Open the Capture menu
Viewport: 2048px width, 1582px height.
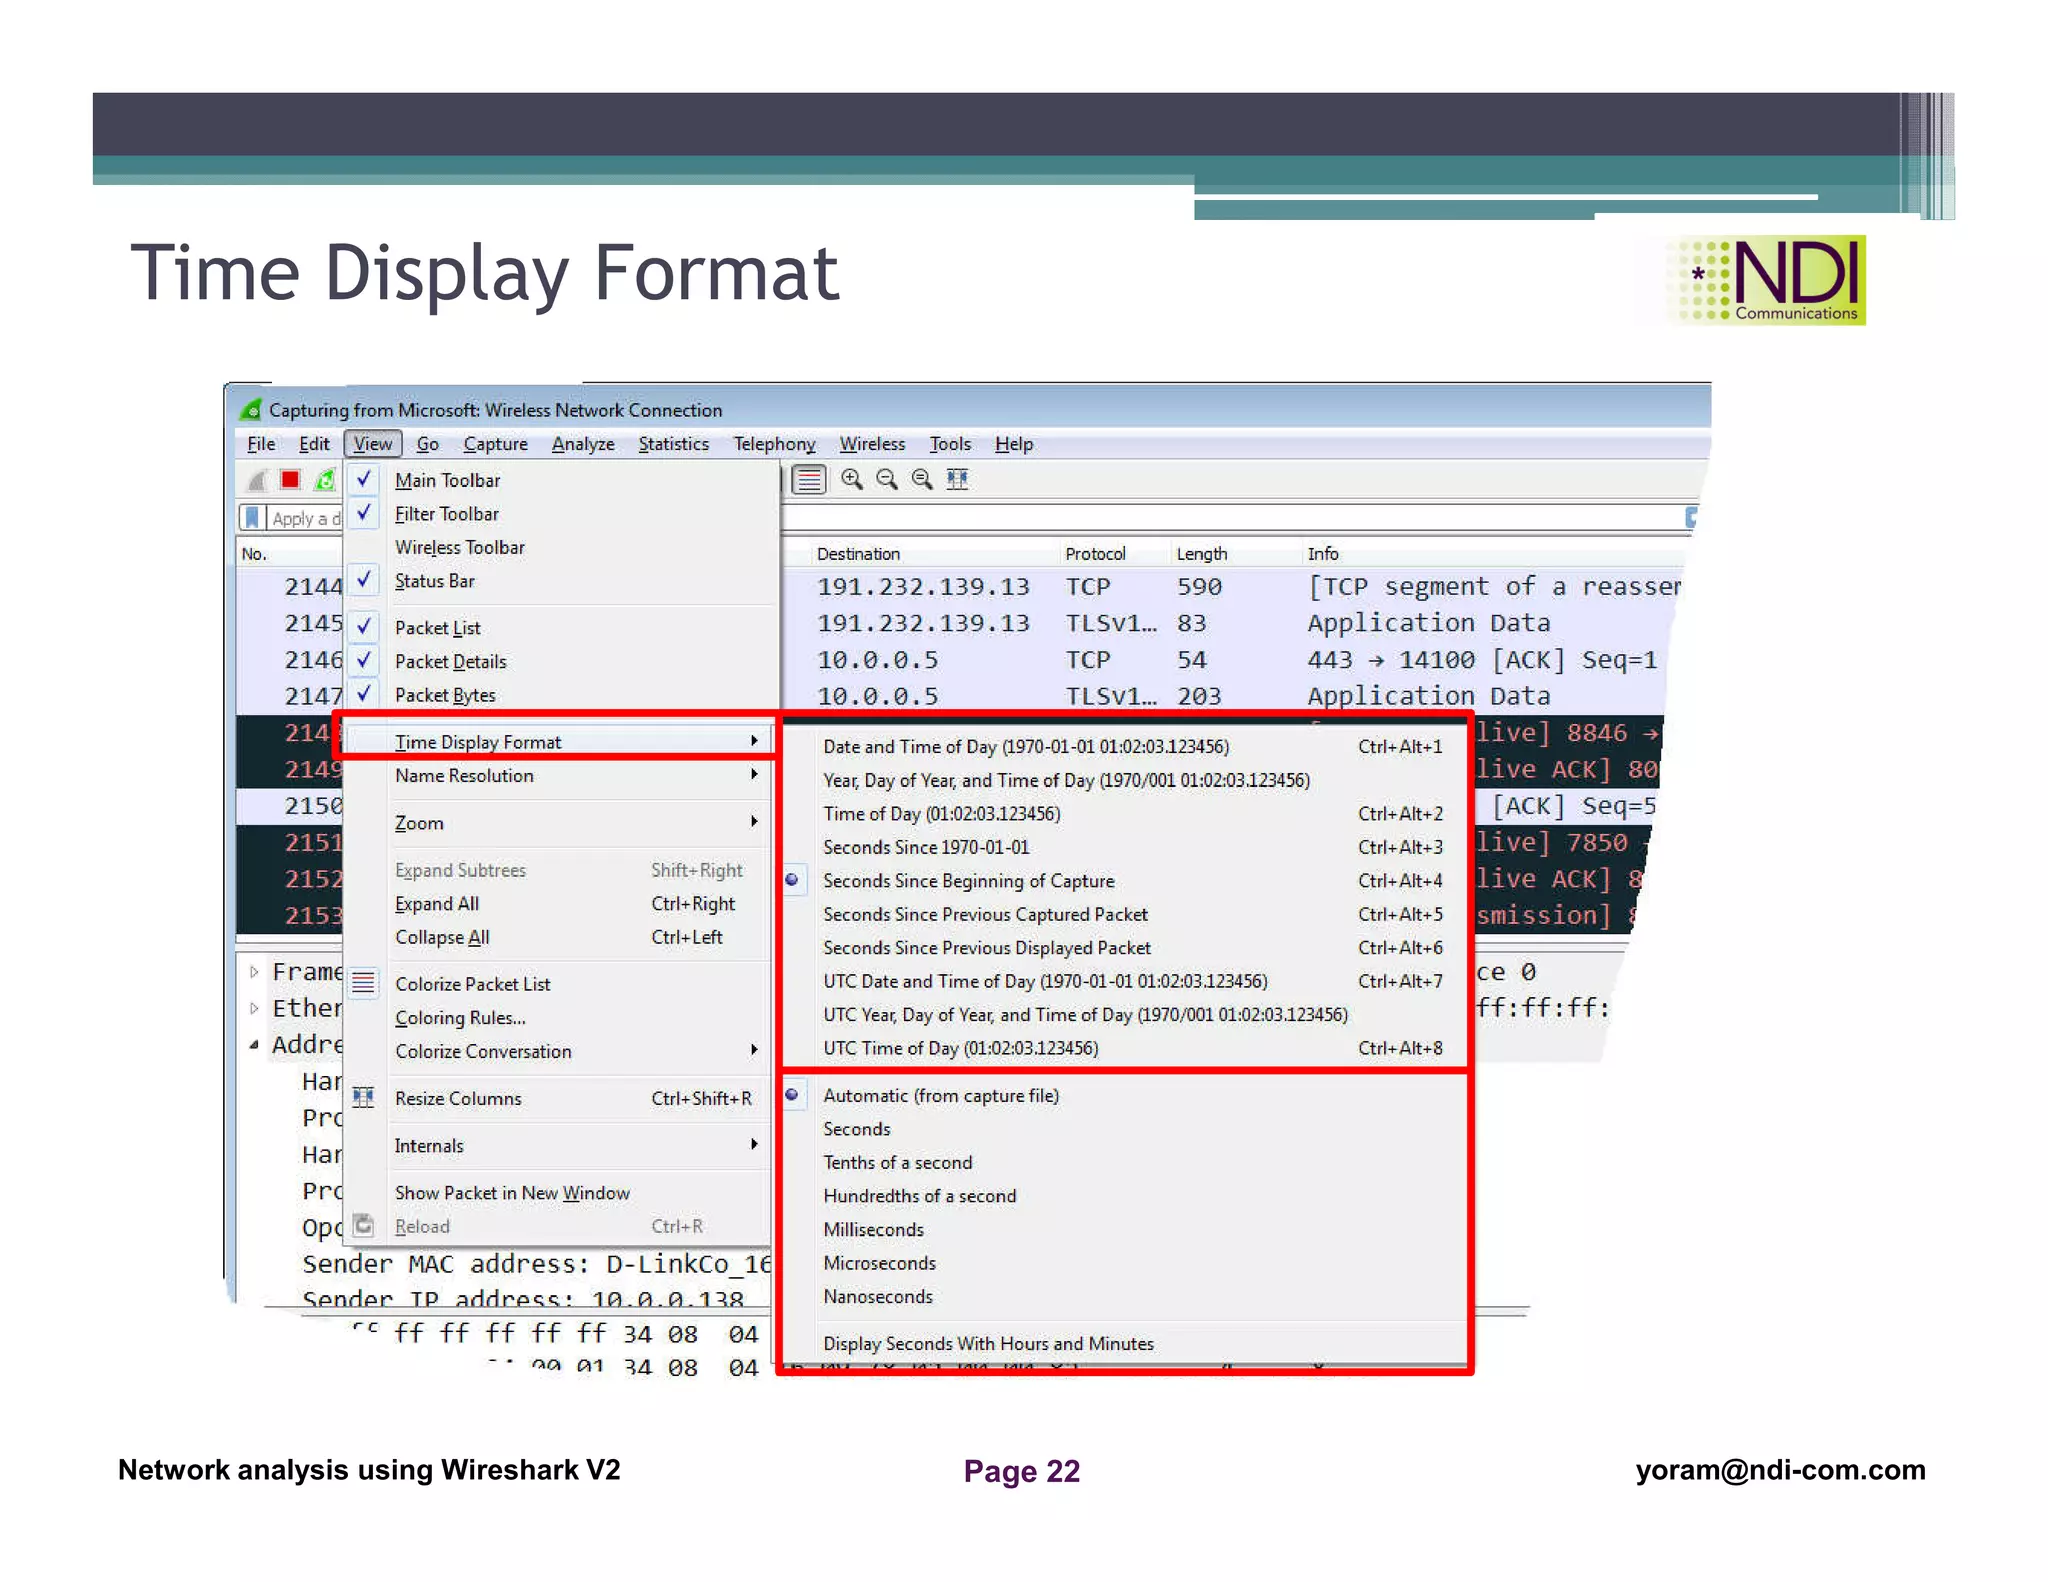[x=495, y=444]
